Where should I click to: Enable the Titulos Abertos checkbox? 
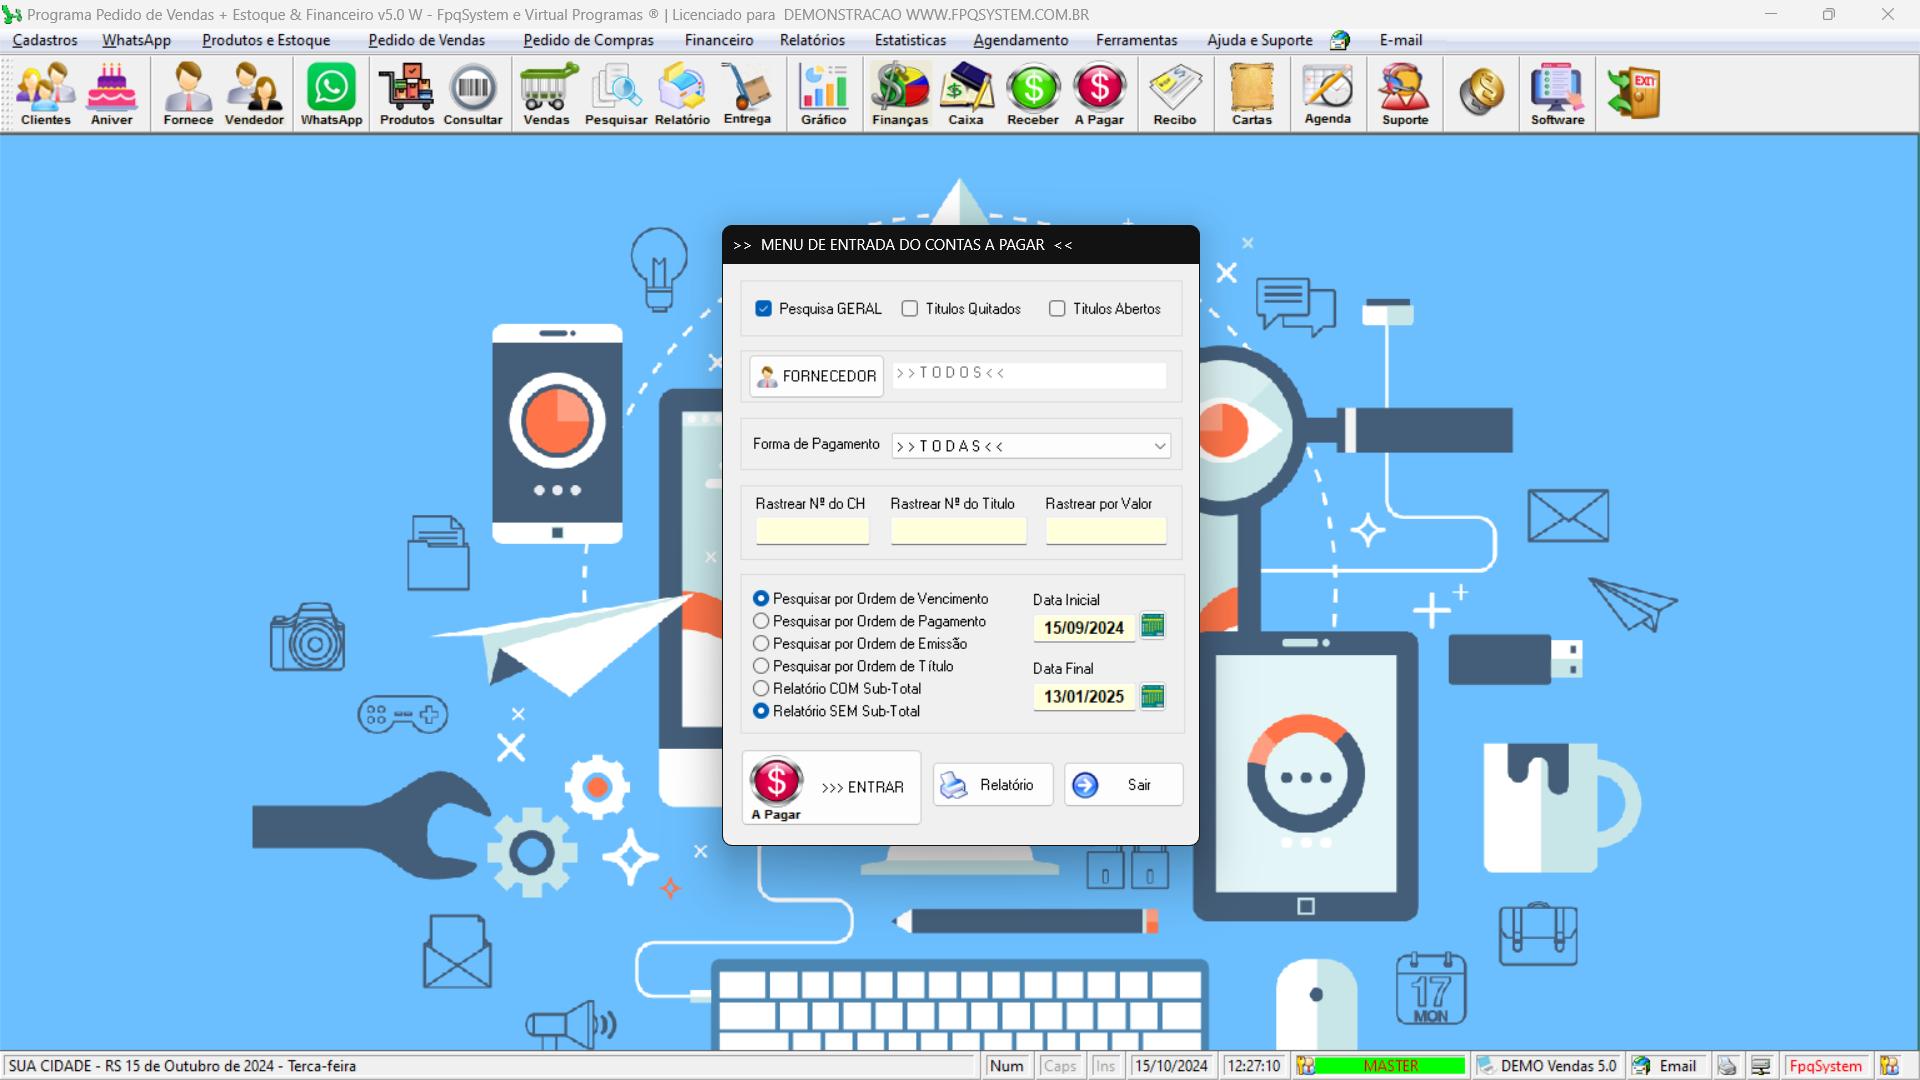point(1057,309)
